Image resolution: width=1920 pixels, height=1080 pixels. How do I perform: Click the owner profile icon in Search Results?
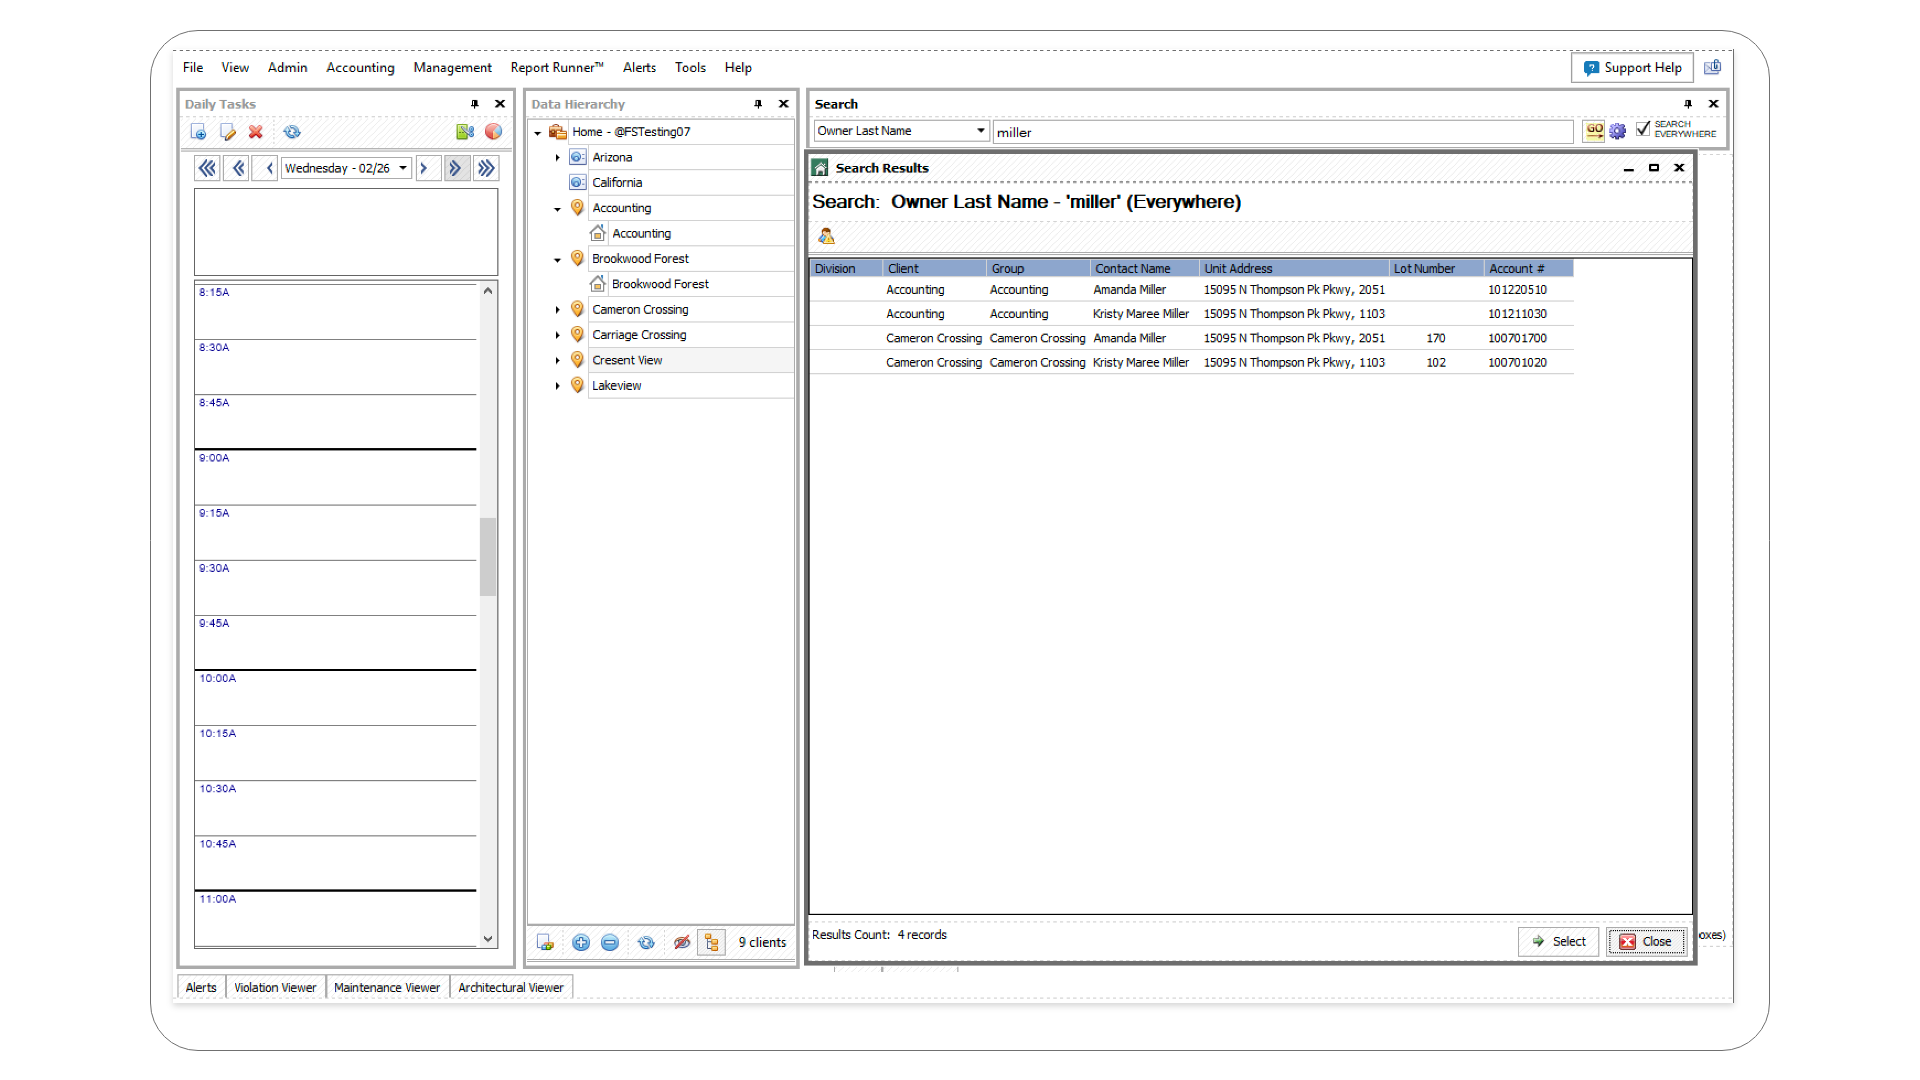click(826, 236)
